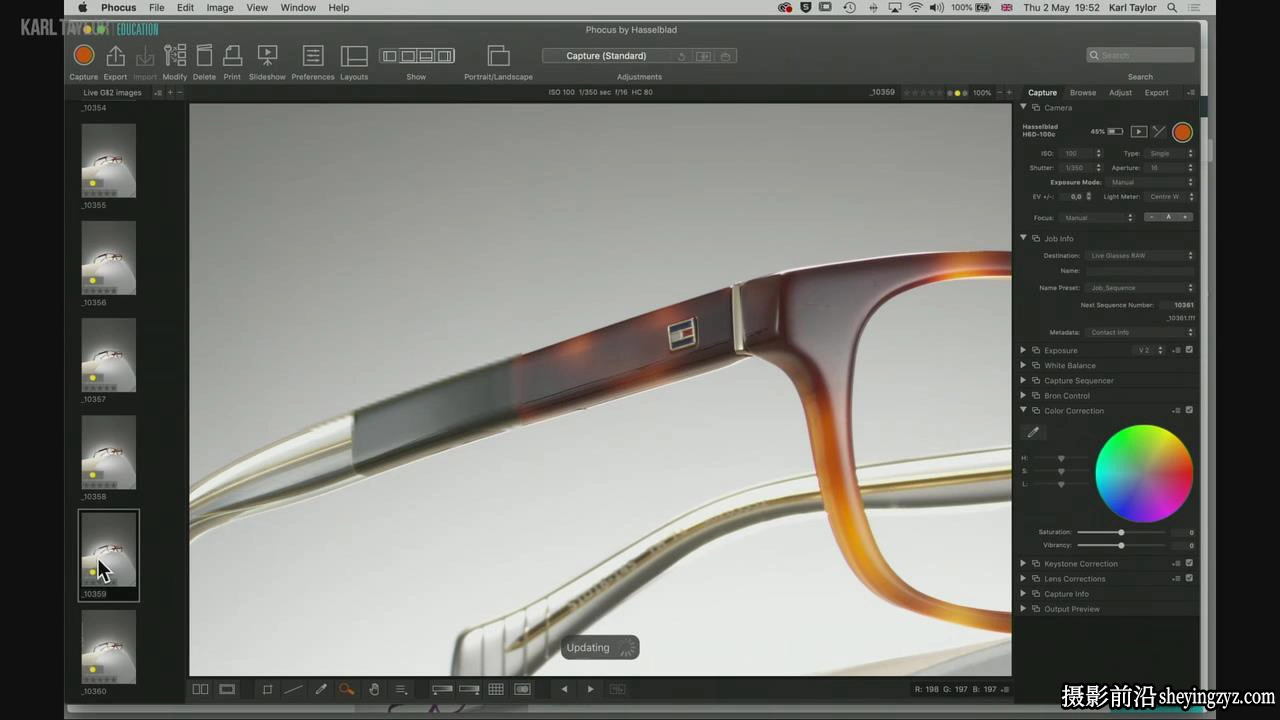This screenshot has width=1280, height=720.
Task: Select thumbnail _10360
Action: 108,647
